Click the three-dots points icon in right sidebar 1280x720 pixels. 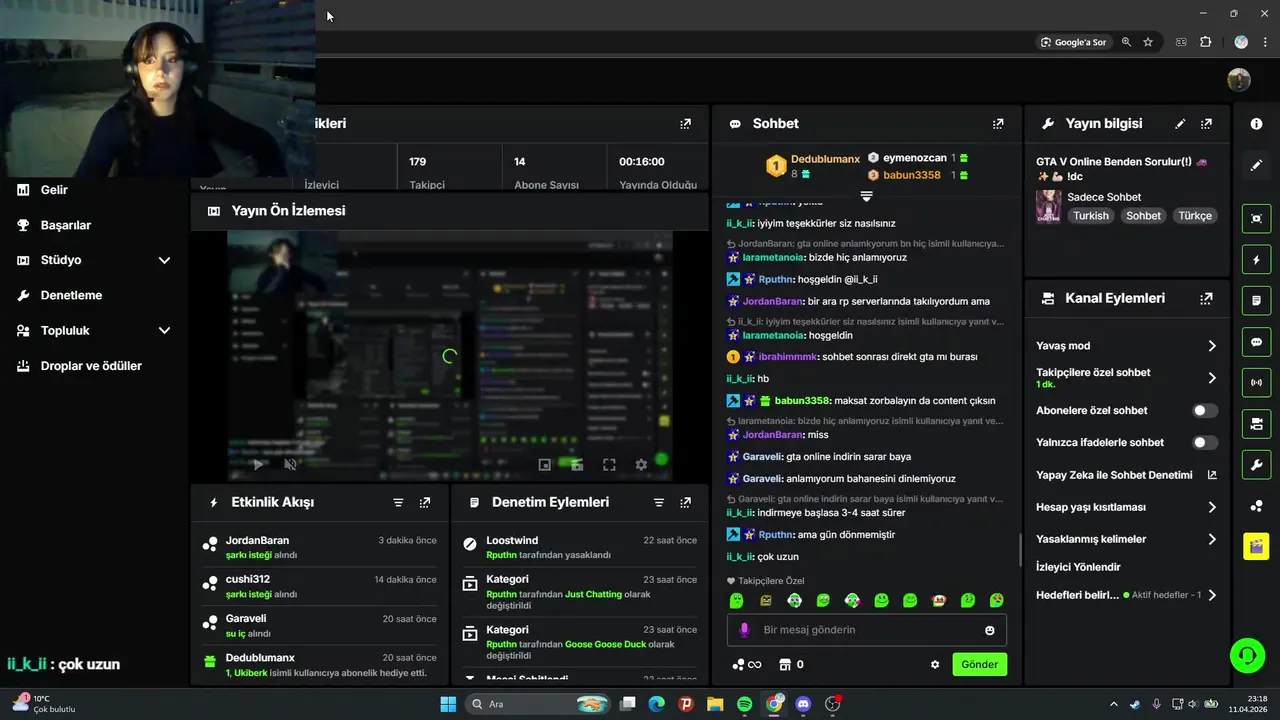1256,506
